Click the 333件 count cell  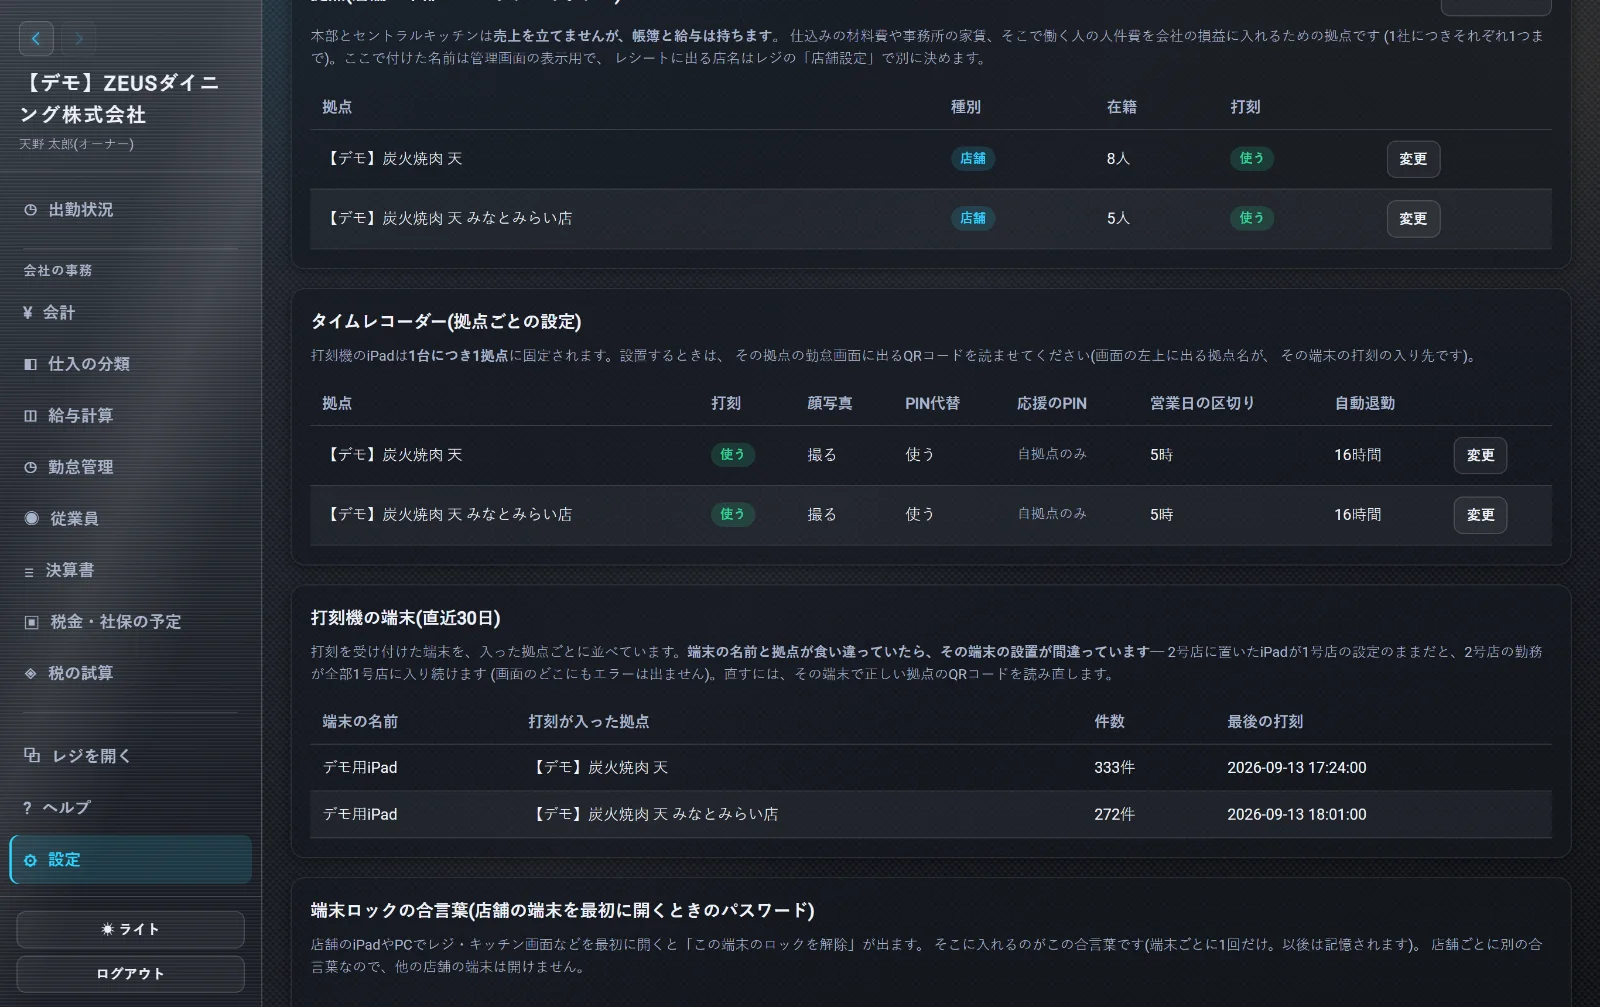[1114, 768]
